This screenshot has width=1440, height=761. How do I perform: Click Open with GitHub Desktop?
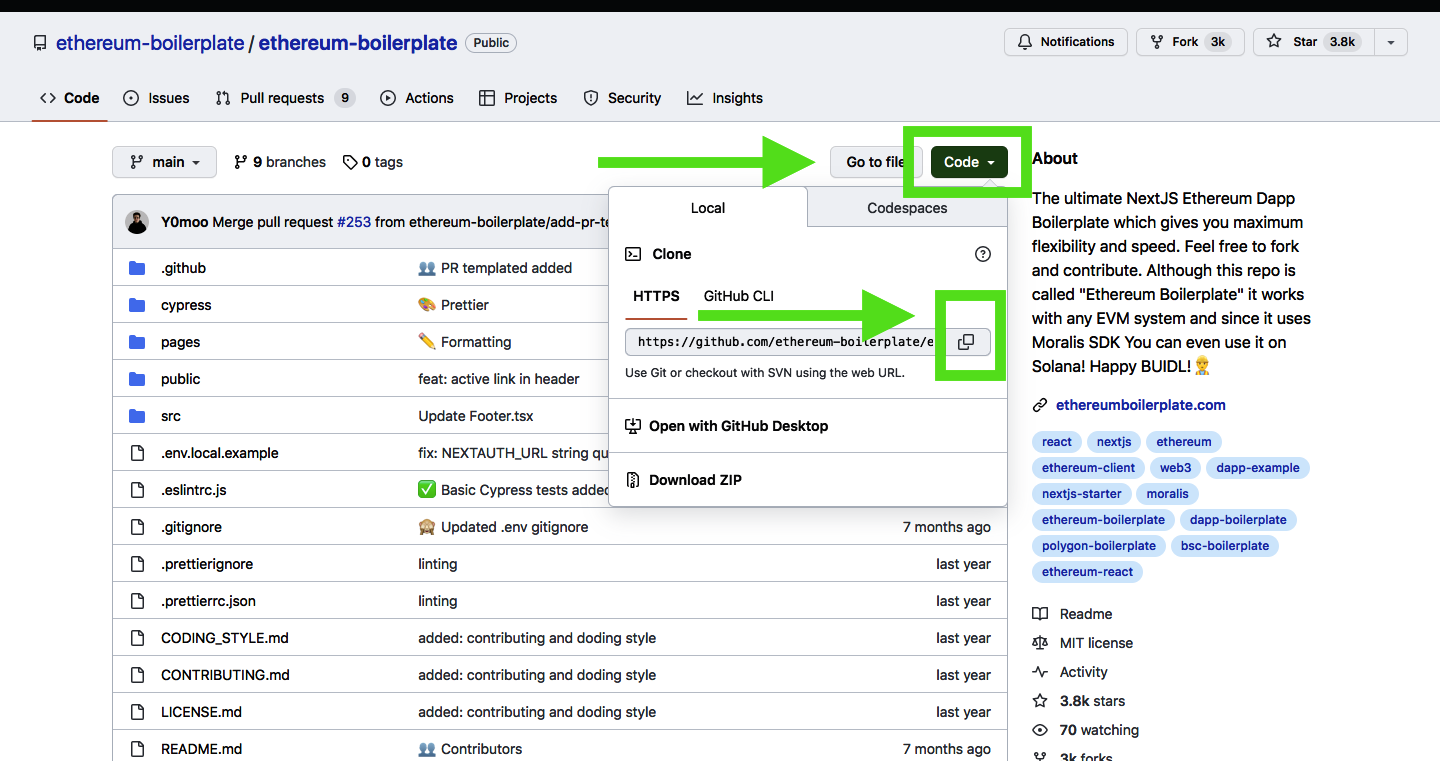click(x=738, y=426)
